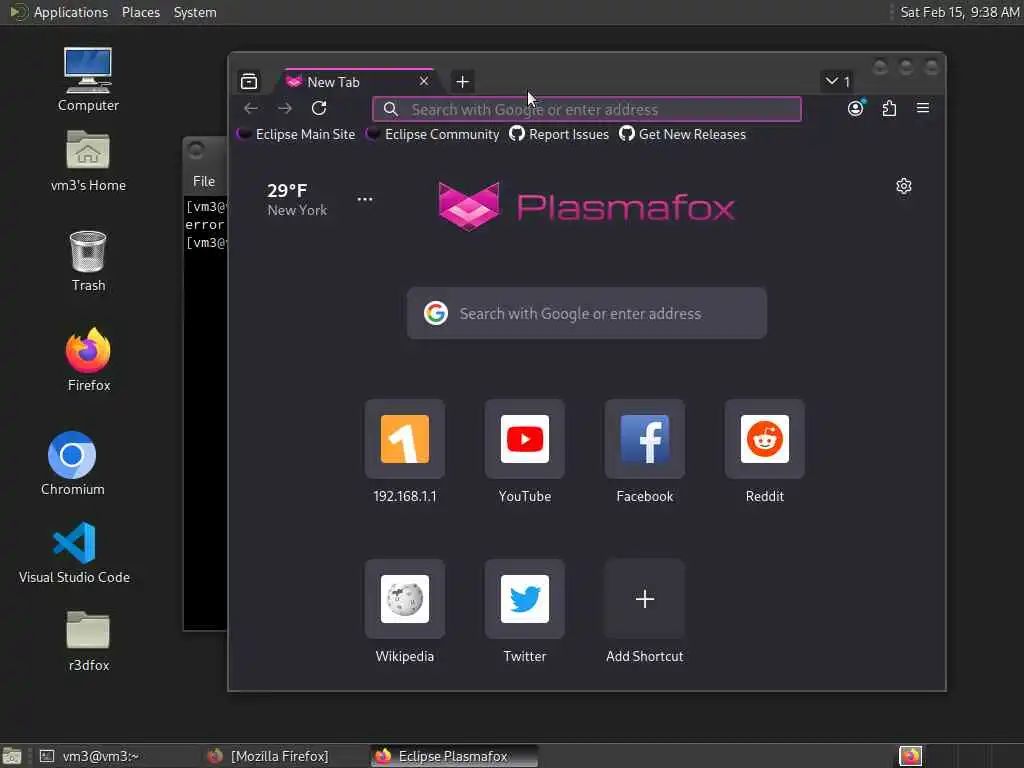The image size is (1024, 768).
Task: Open the Applications menu
Action: pyautogui.click(x=59, y=12)
